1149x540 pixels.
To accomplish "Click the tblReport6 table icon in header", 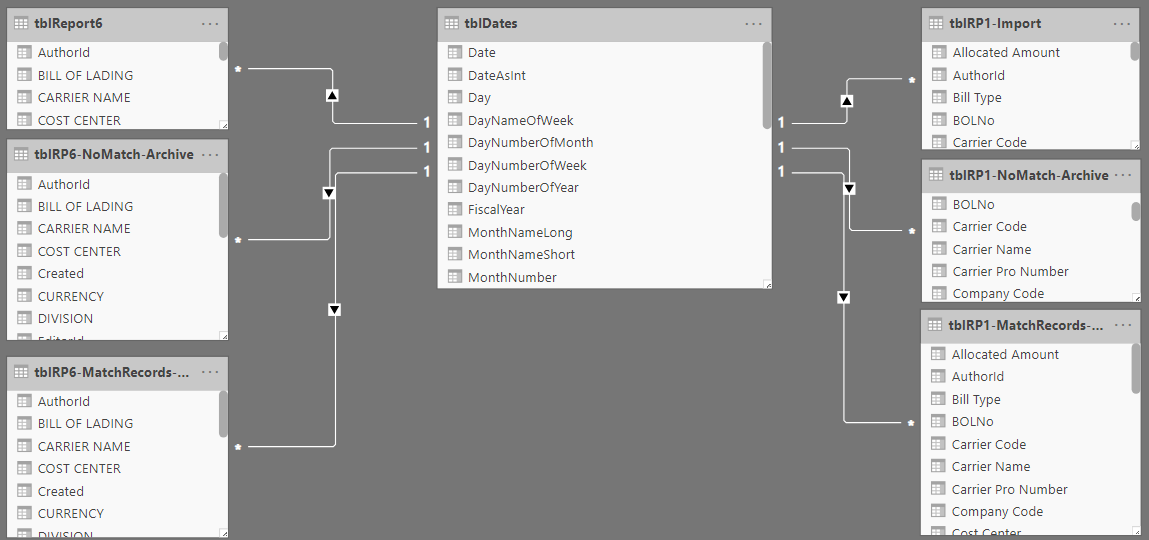I will click(x=21, y=23).
